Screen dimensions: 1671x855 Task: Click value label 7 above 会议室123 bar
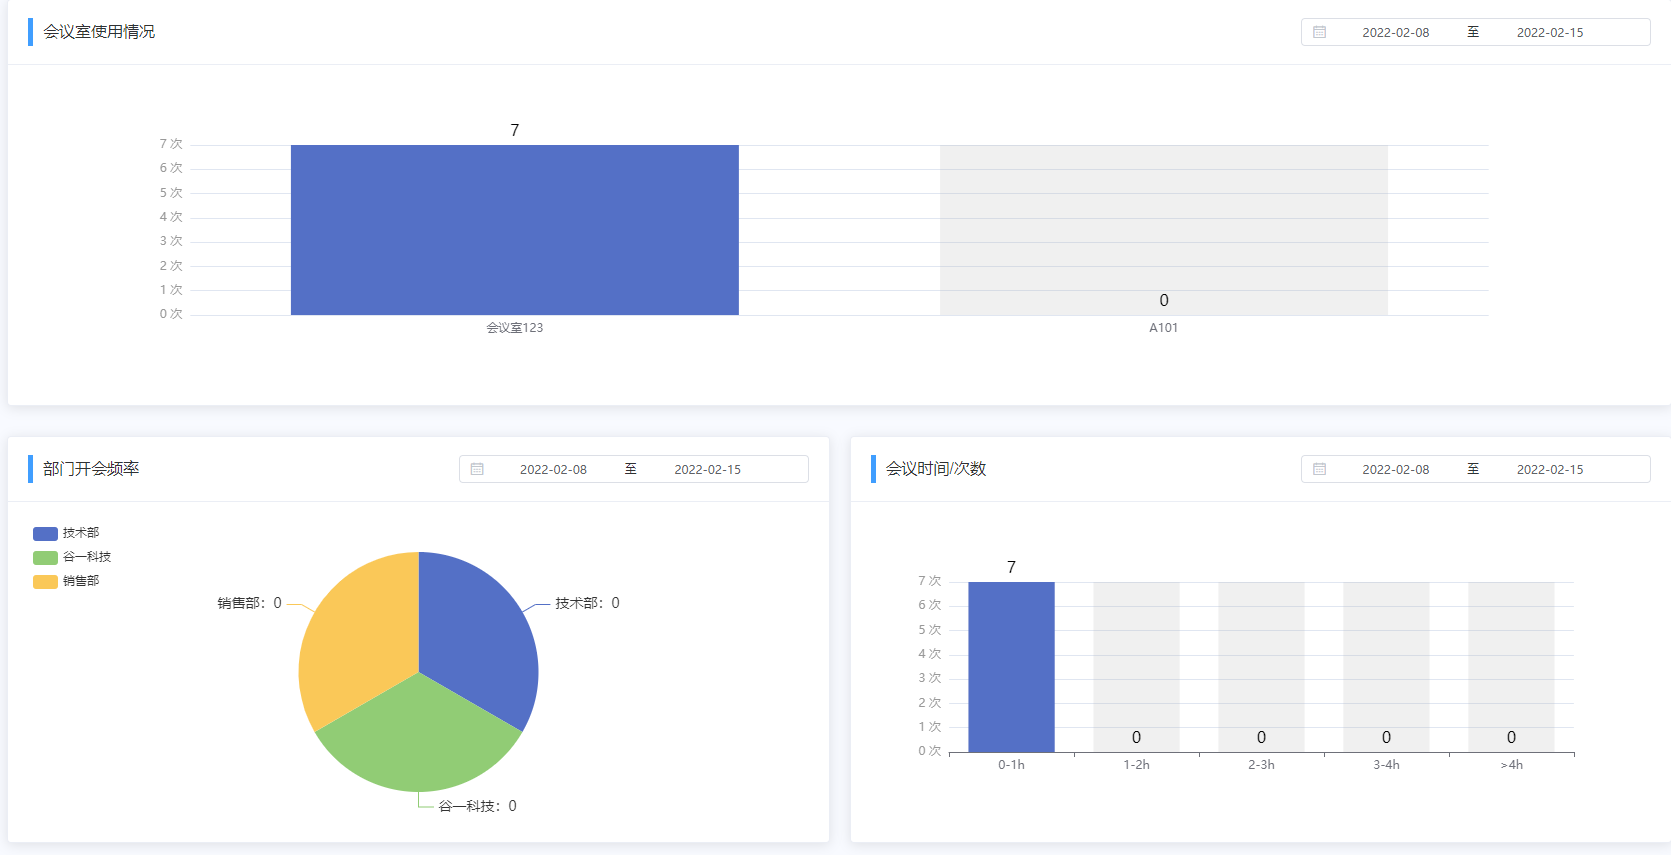point(515,130)
